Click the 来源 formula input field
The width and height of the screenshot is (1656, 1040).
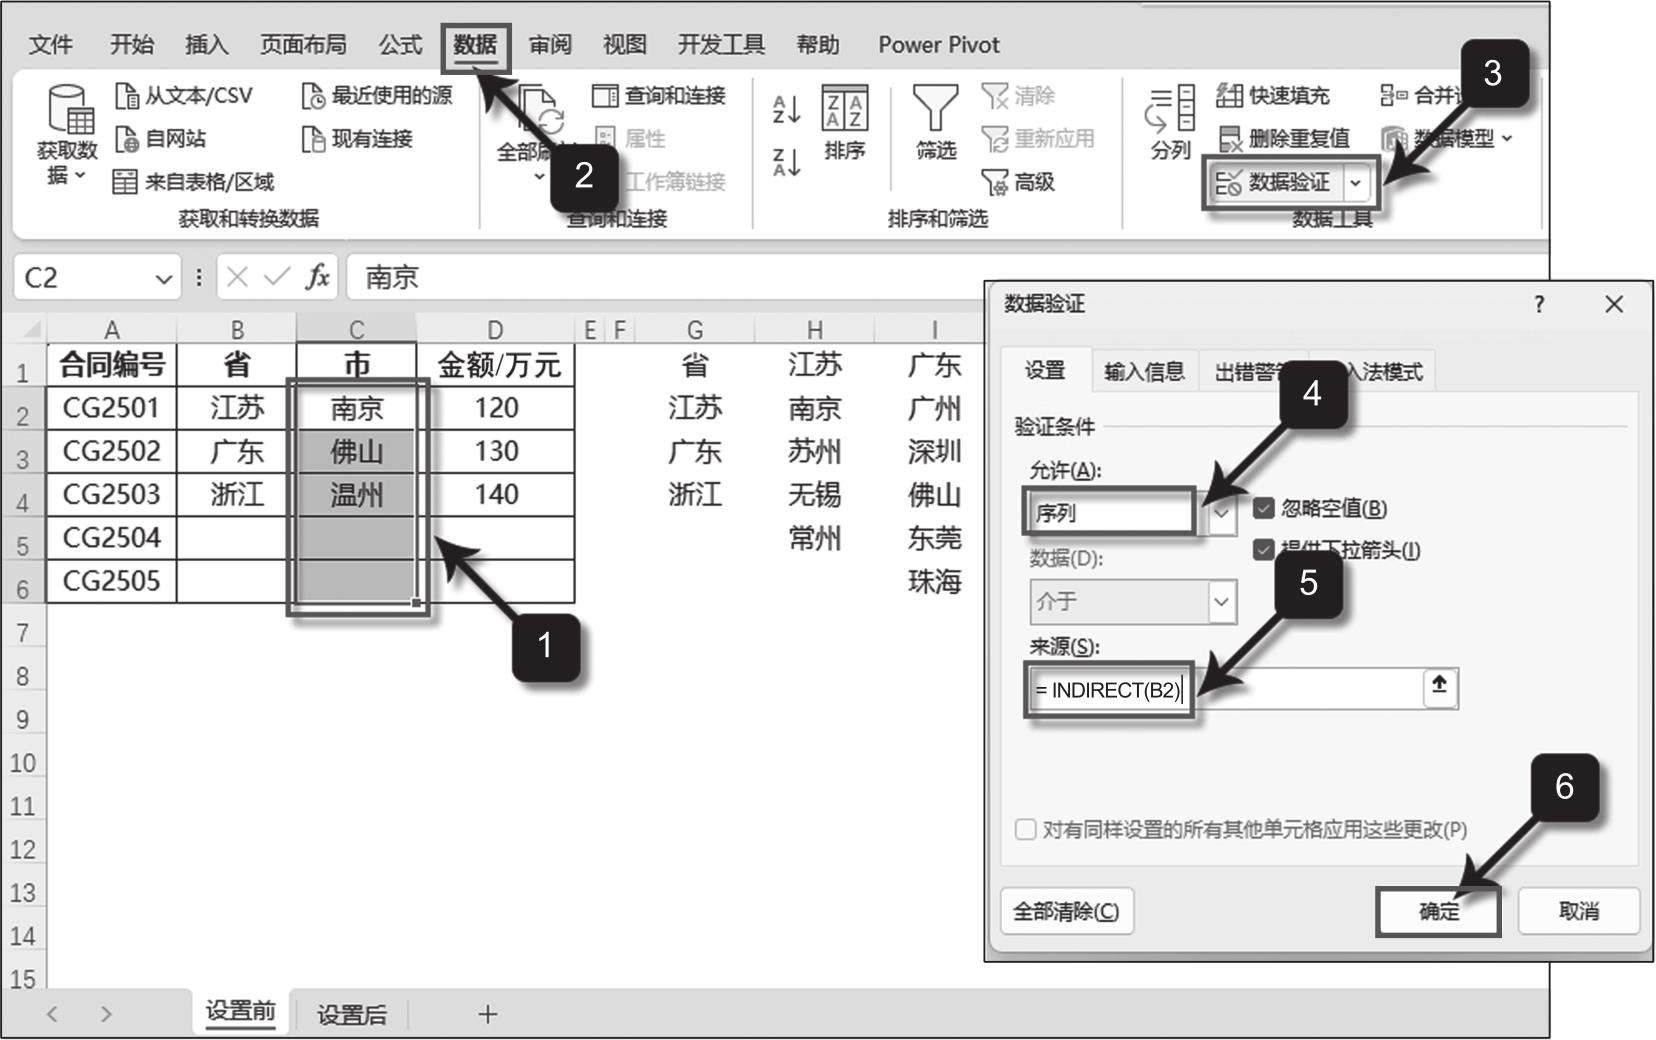click(1300, 690)
